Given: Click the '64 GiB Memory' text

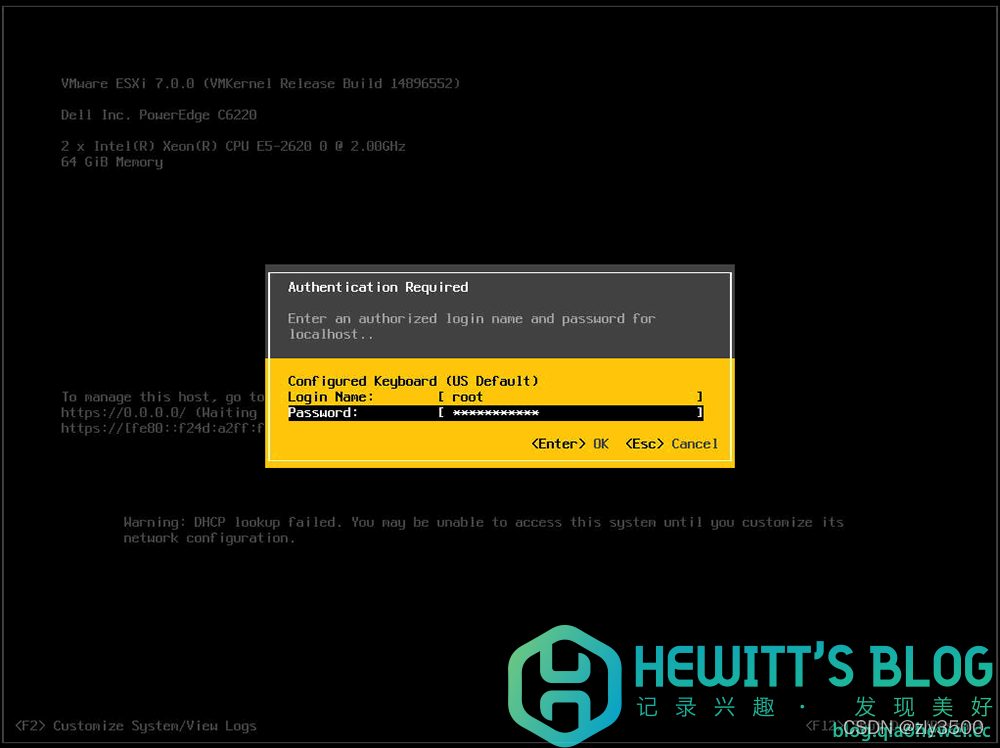Looking at the screenshot, I should coord(112,163).
